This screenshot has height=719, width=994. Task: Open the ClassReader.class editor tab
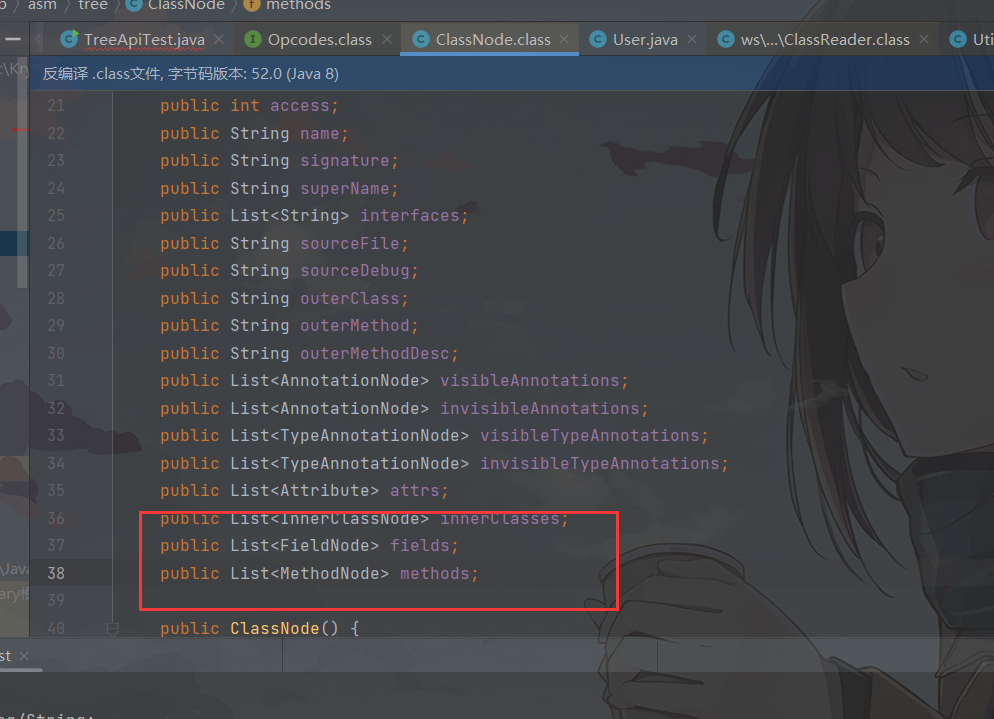(x=825, y=40)
